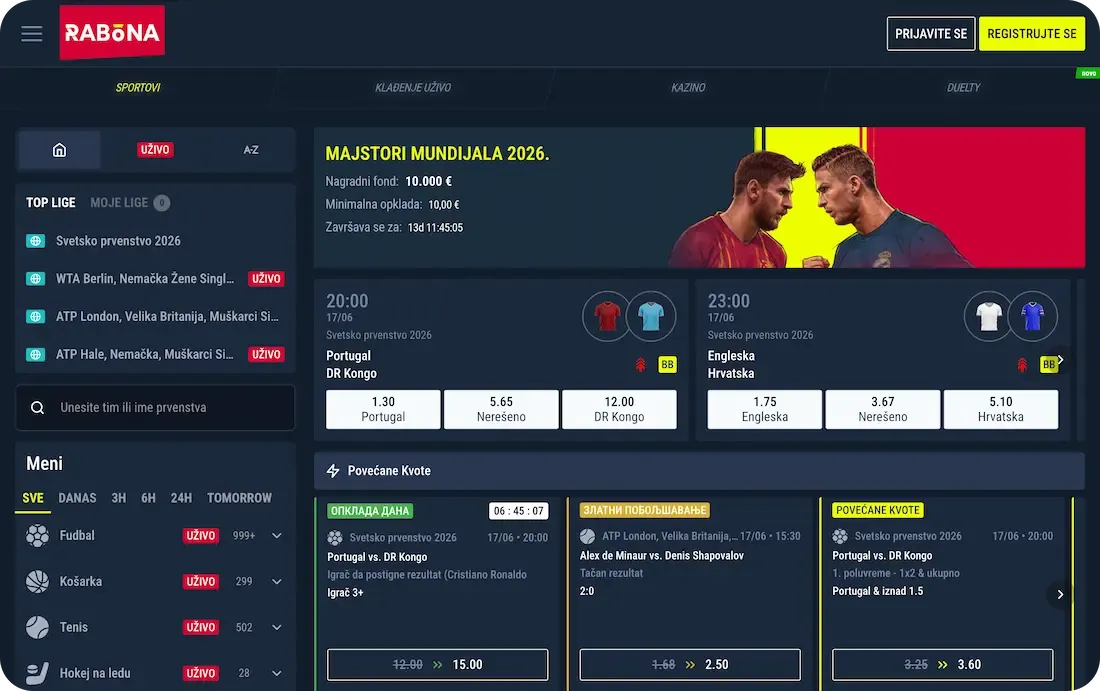Show next boosted odds arrow
Image resolution: width=1100 pixels, height=691 pixels.
click(x=1060, y=594)
